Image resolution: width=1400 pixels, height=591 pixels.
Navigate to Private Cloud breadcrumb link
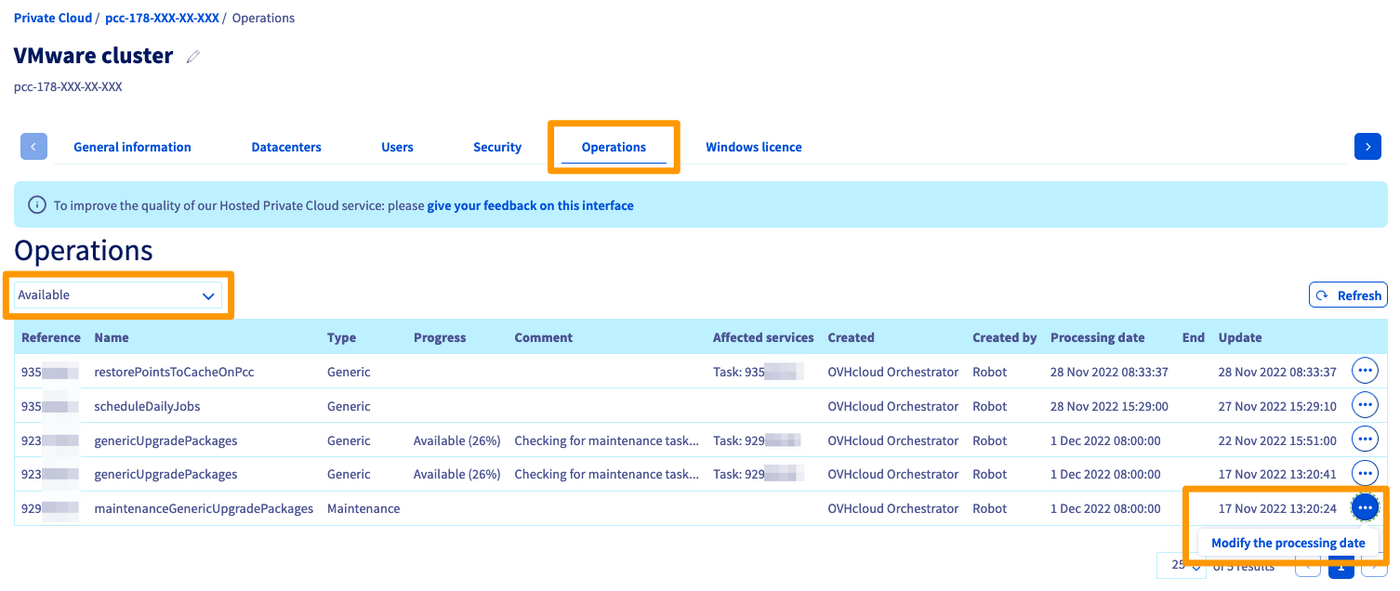click(x=52, y=18)
